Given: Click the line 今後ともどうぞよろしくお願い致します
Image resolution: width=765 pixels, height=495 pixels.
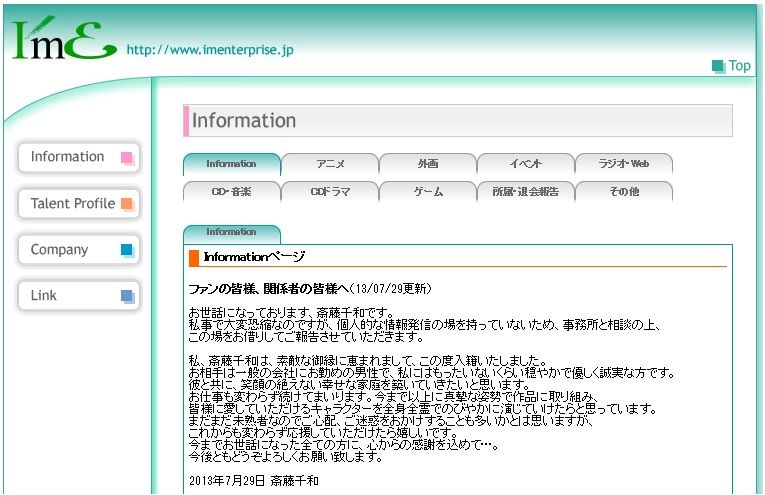Looking at the screenshot, I should pos(285,457).
